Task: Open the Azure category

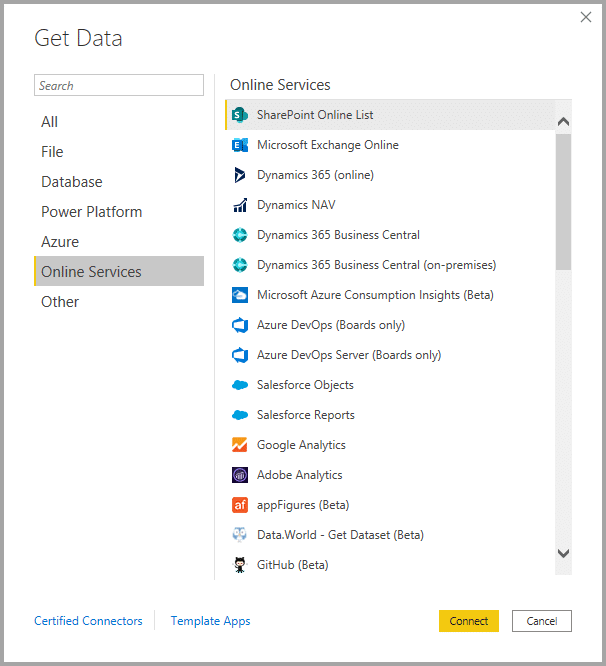Action: tap(60, 242)
